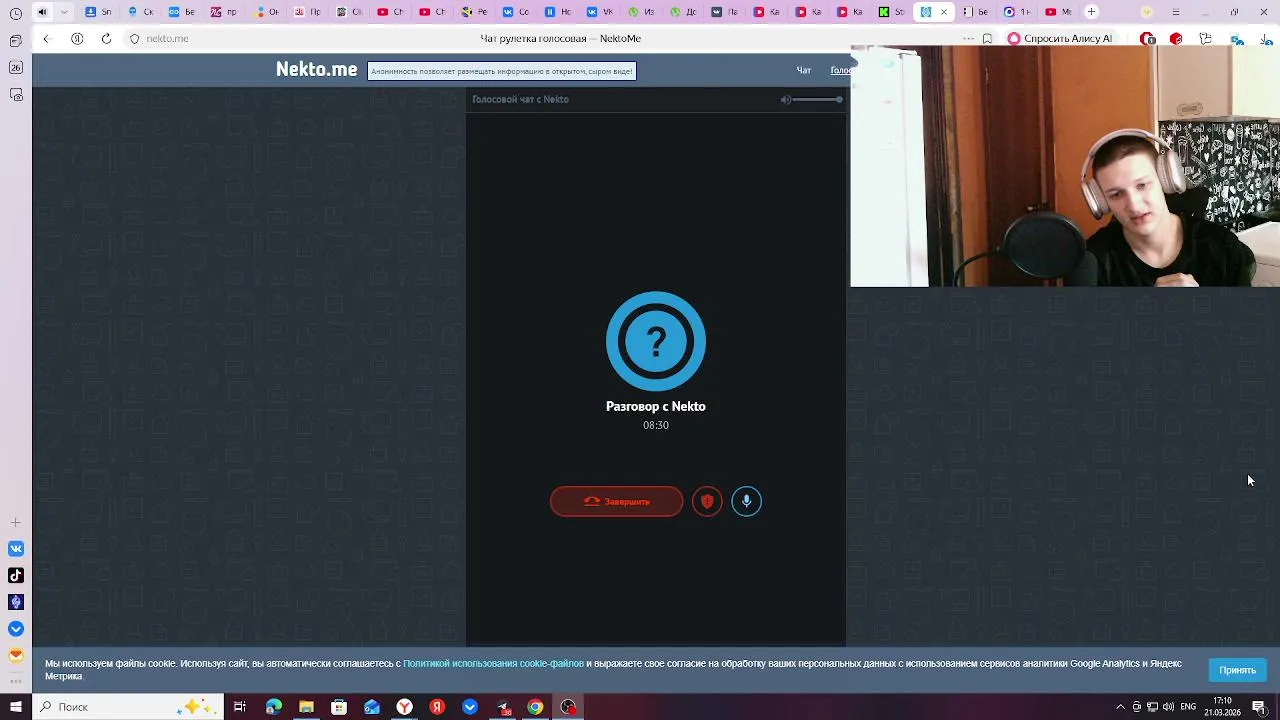Open the cookie-файлов policy link
The width and height of the screenshot is (1280, 720).
tap(493, 663)
